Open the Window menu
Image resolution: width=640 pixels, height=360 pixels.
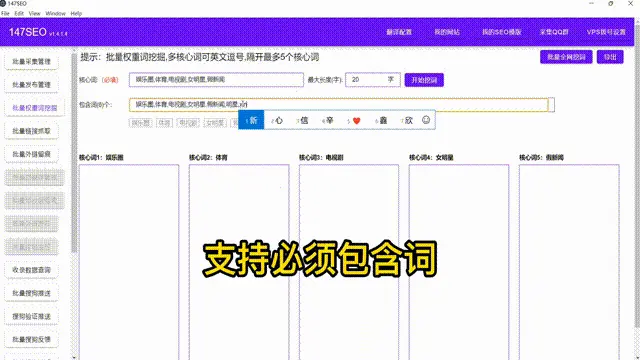[56, 13]
